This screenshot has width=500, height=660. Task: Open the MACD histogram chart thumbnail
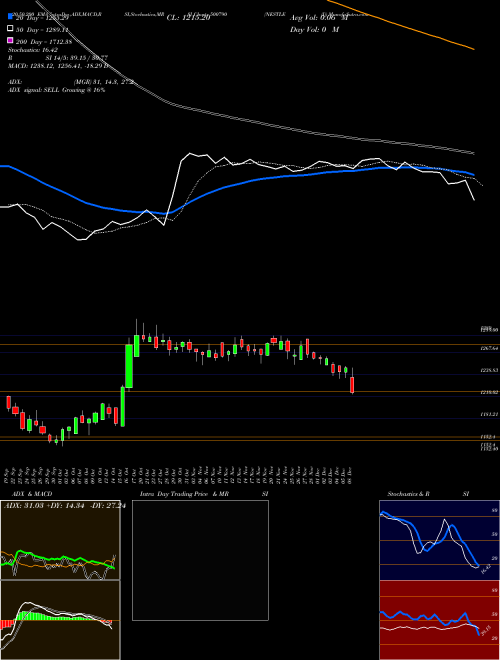(60, 620)
